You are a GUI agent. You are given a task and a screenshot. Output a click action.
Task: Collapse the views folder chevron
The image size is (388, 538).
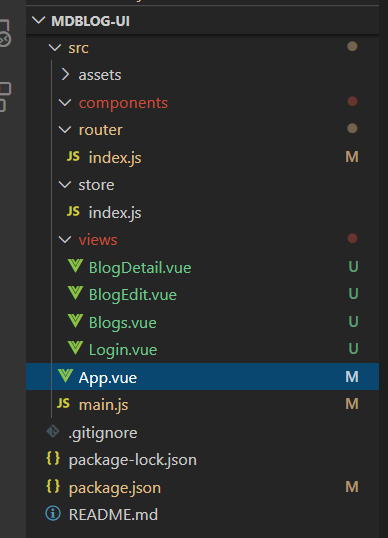coord(65,239)
